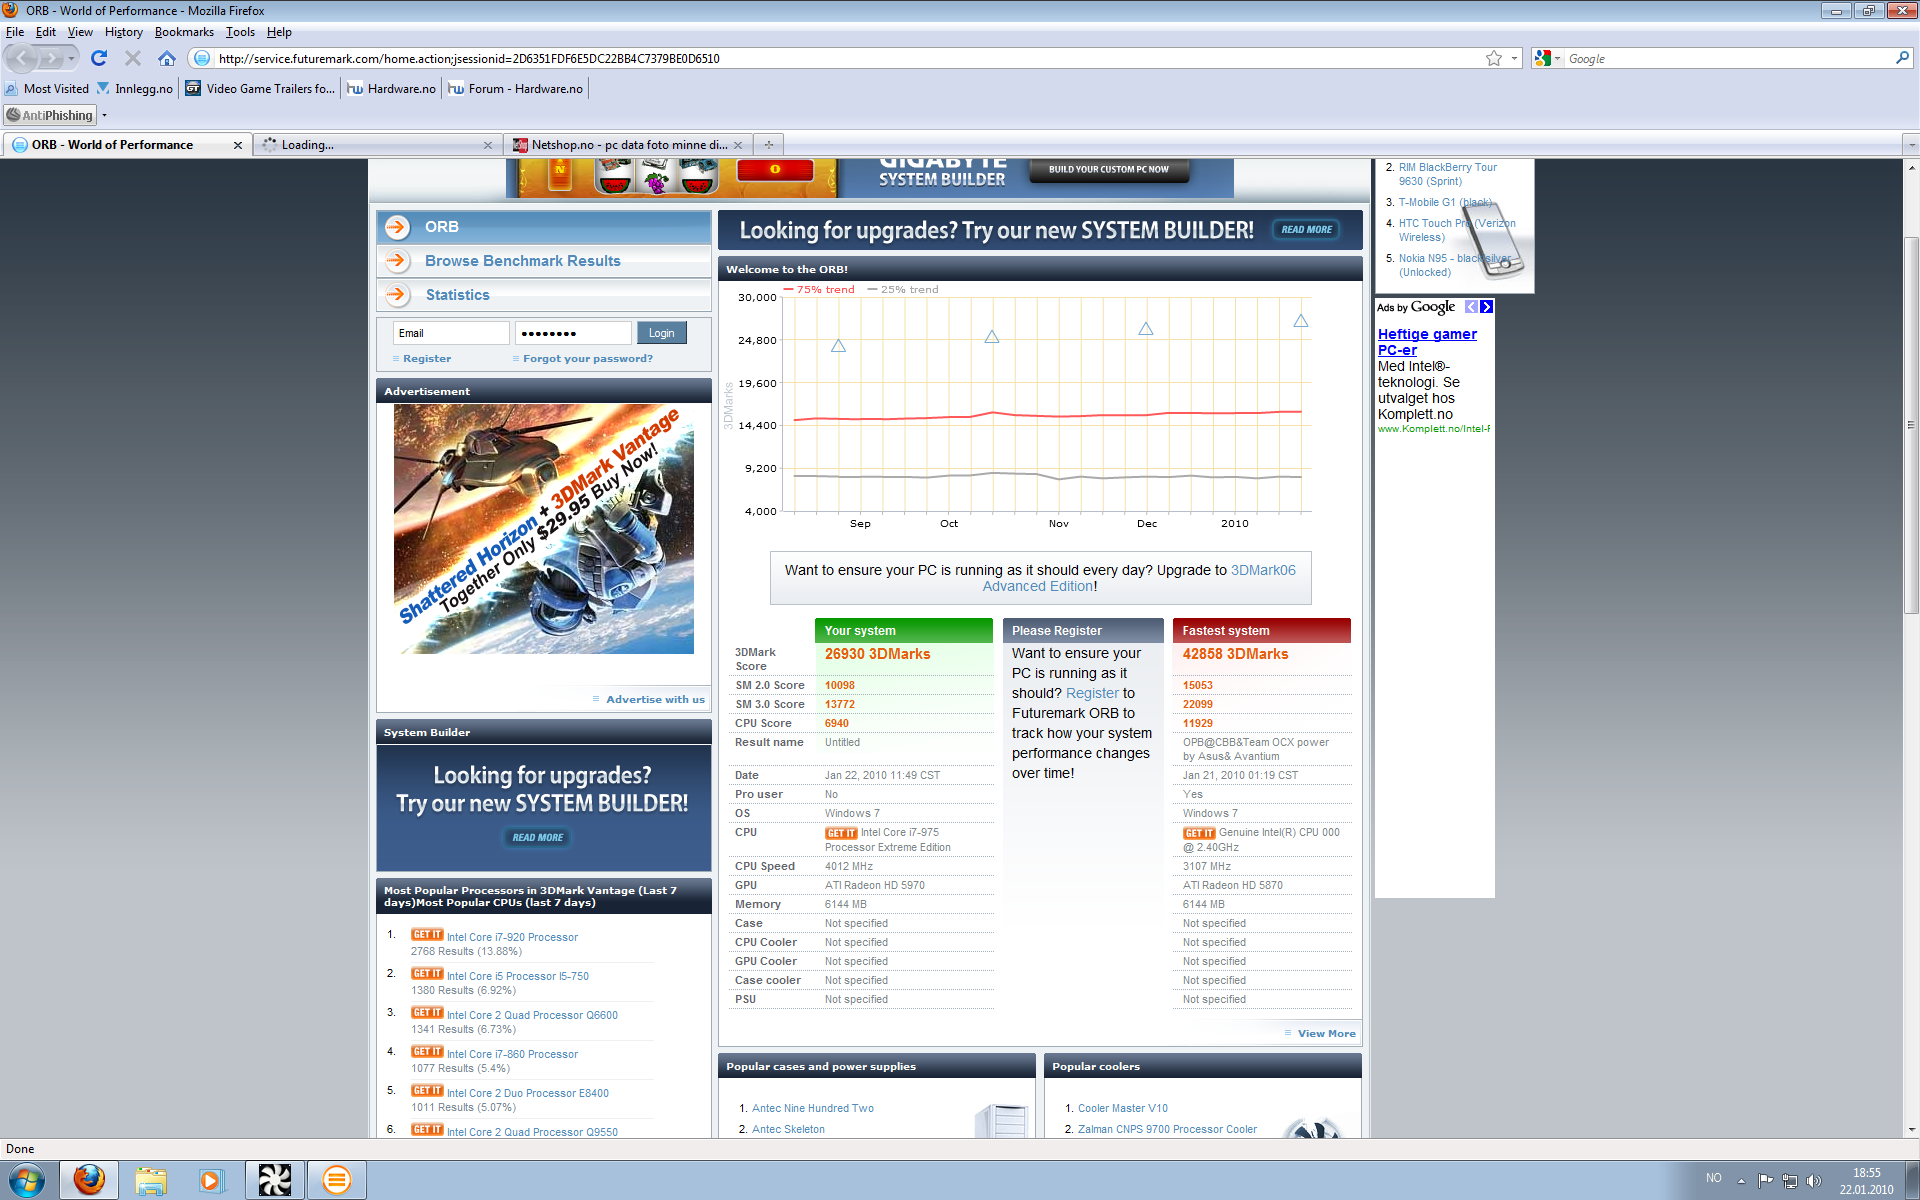Switch to the Netshop.no tab
This screenshot has height=1200, width=1920.
tap(628, 145)
